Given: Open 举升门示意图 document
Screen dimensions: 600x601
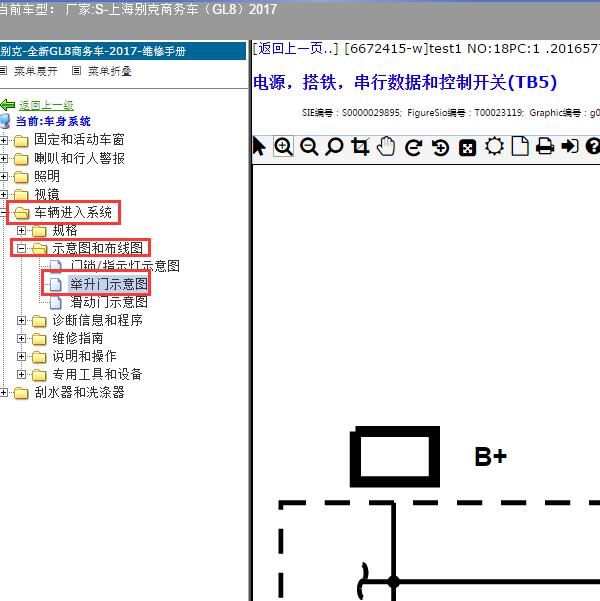Looking at the screenshot, I should tap(108, 284).
